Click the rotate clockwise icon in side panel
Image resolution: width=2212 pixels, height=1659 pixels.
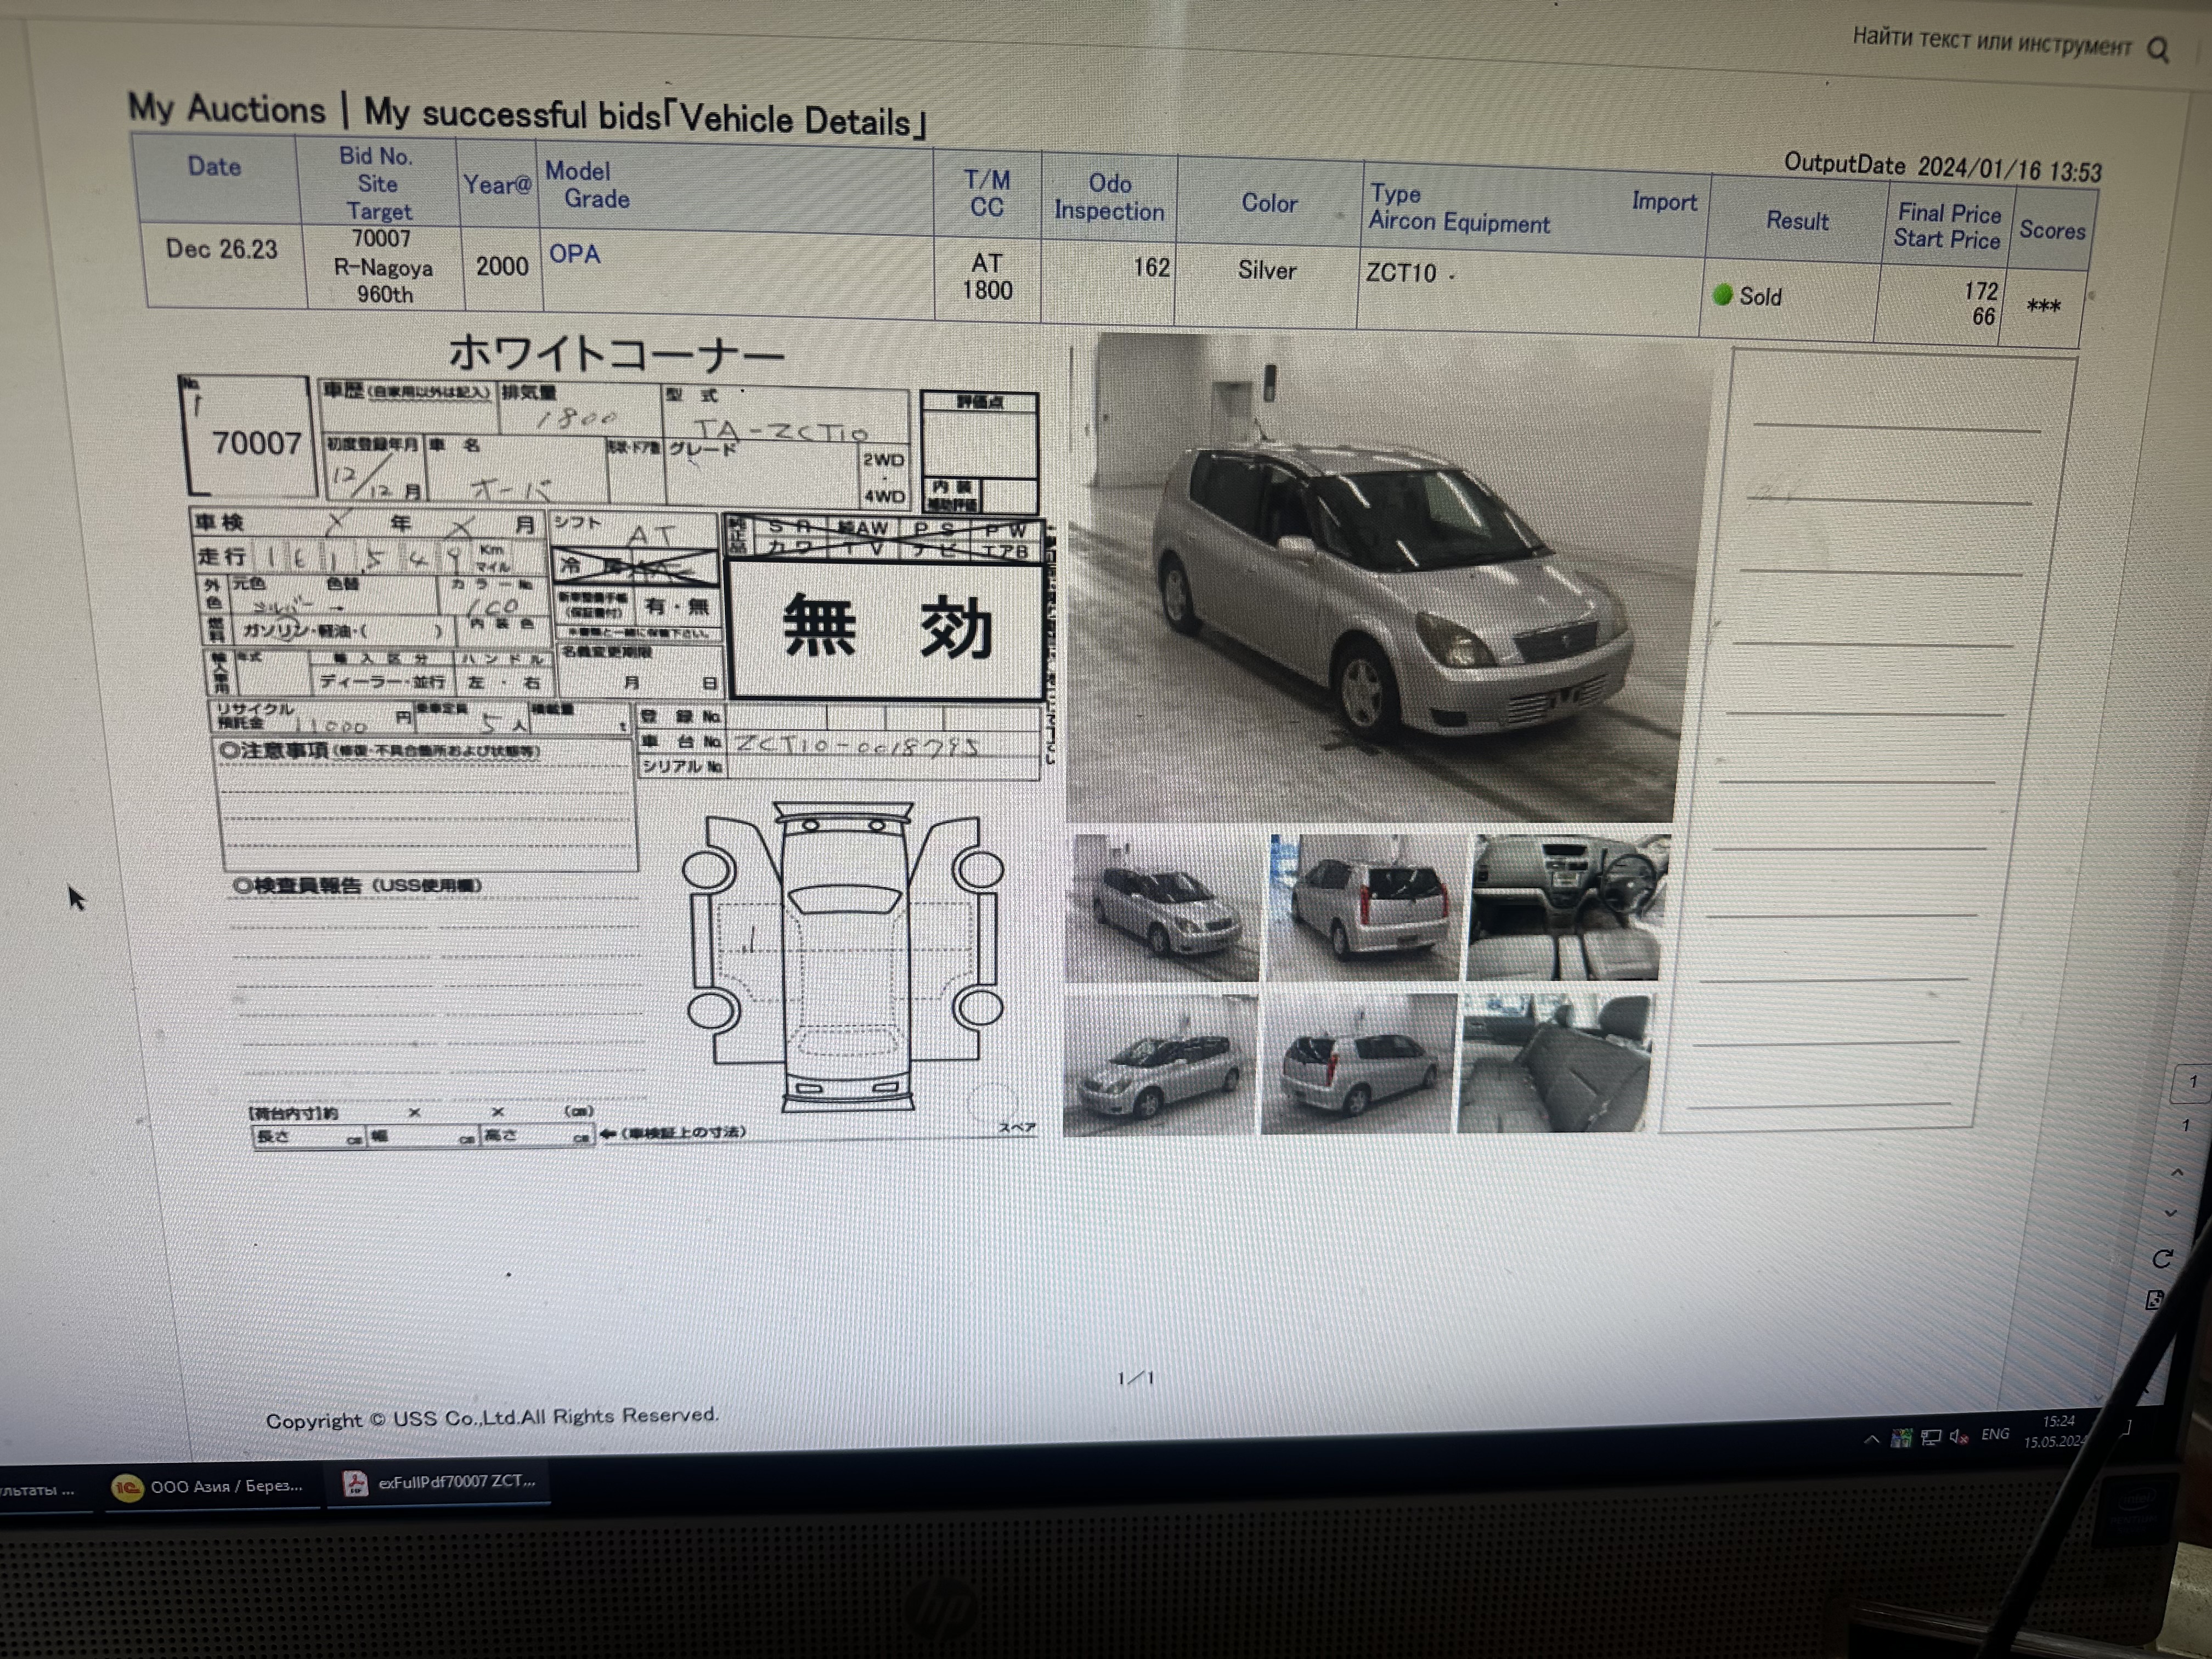(x=2162, y=1259)
